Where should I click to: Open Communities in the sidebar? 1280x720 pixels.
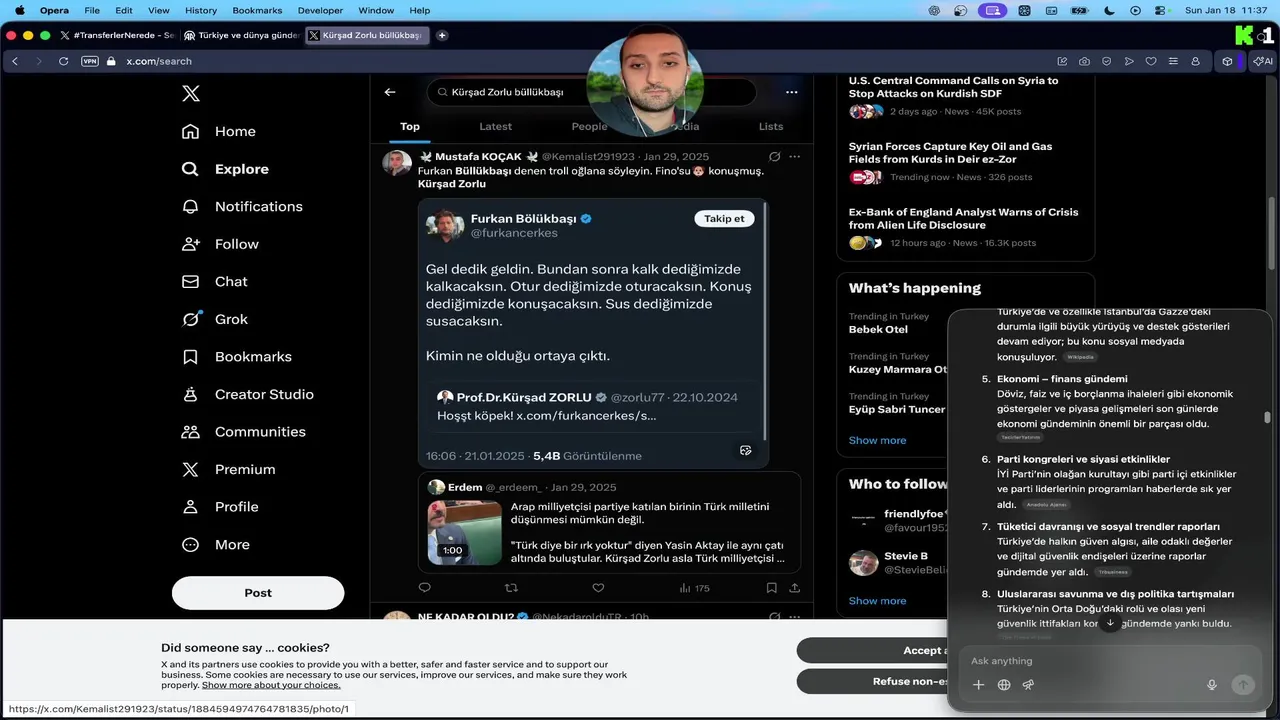[x=243, y=432]
